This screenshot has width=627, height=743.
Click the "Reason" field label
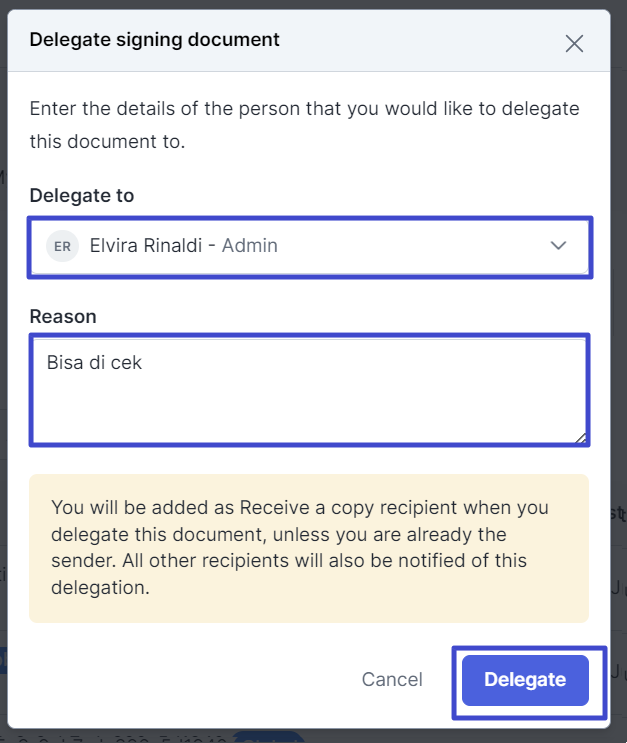(63, 316)
